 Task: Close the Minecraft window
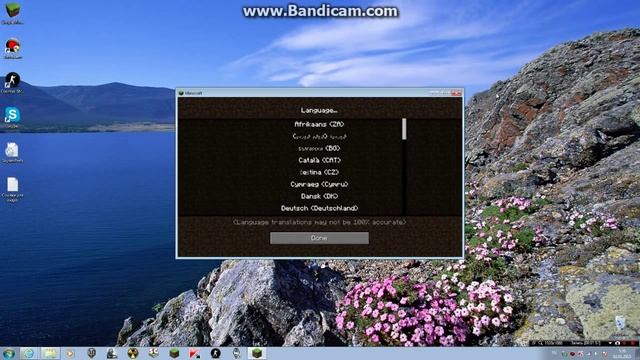click(x=457, y=93)
